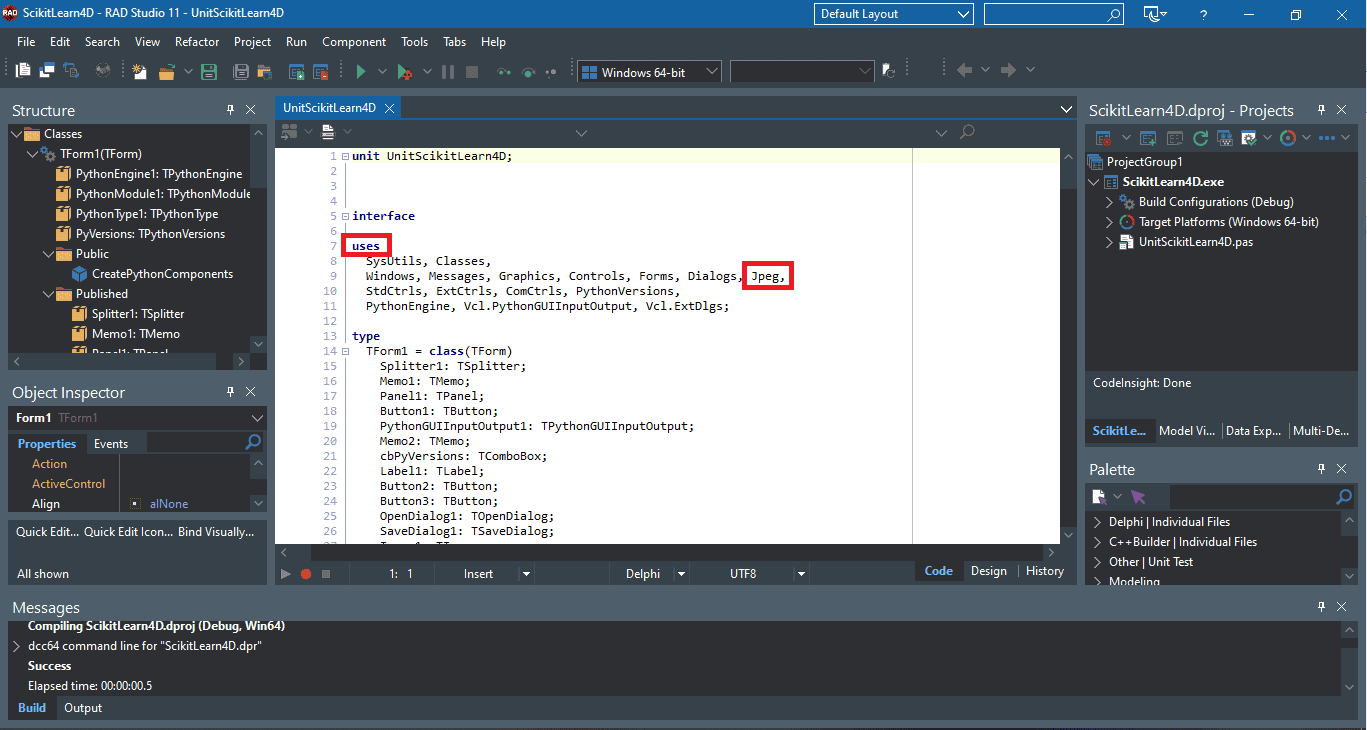The image size is (1367, 730).
Task: Open the Component menu
Action: click(354, 42)
